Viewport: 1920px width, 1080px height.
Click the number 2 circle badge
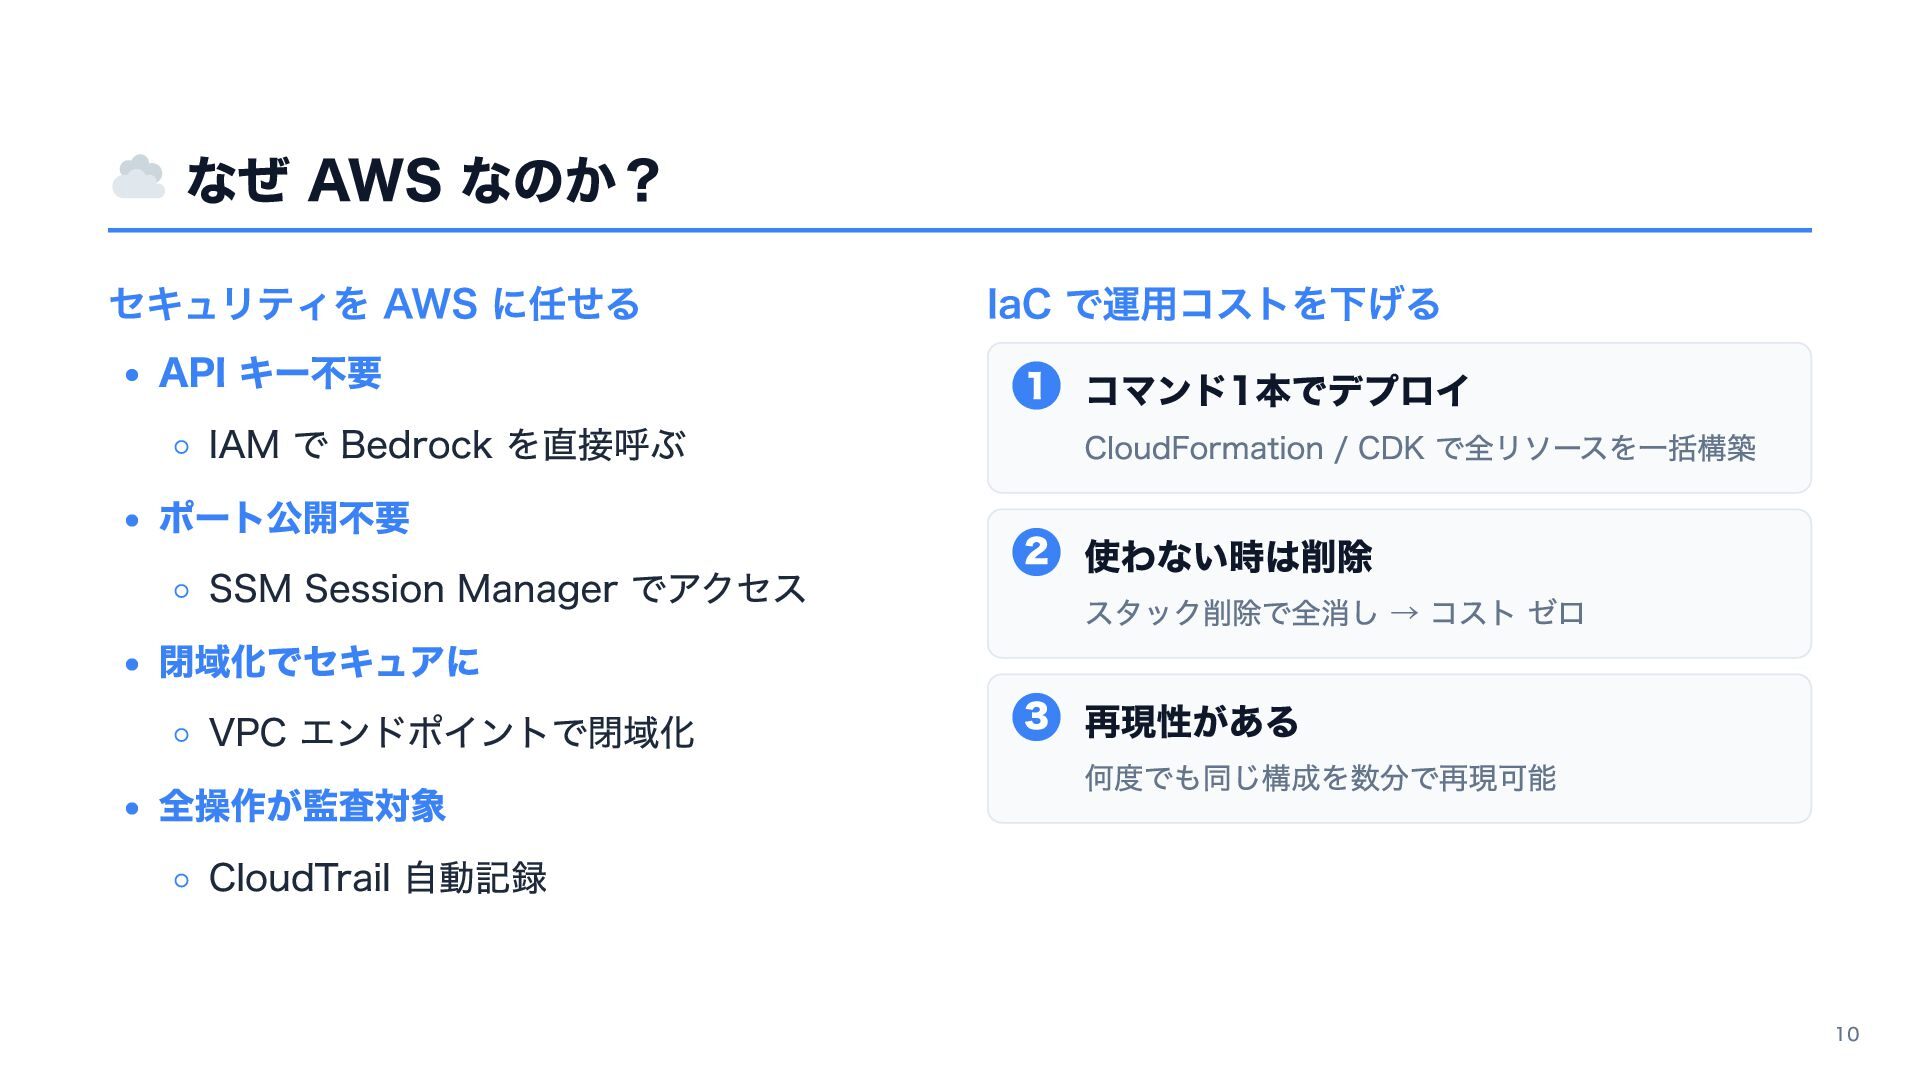pos(1036,552)
